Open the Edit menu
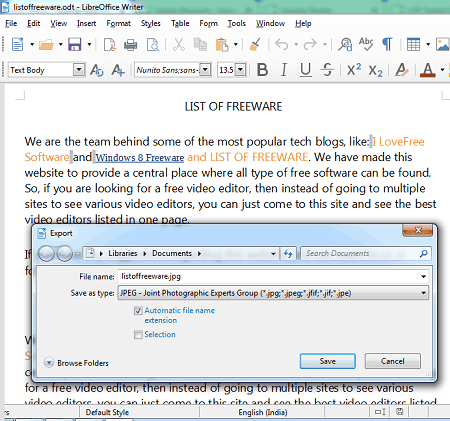450x421 pixels. pos(34,24)
